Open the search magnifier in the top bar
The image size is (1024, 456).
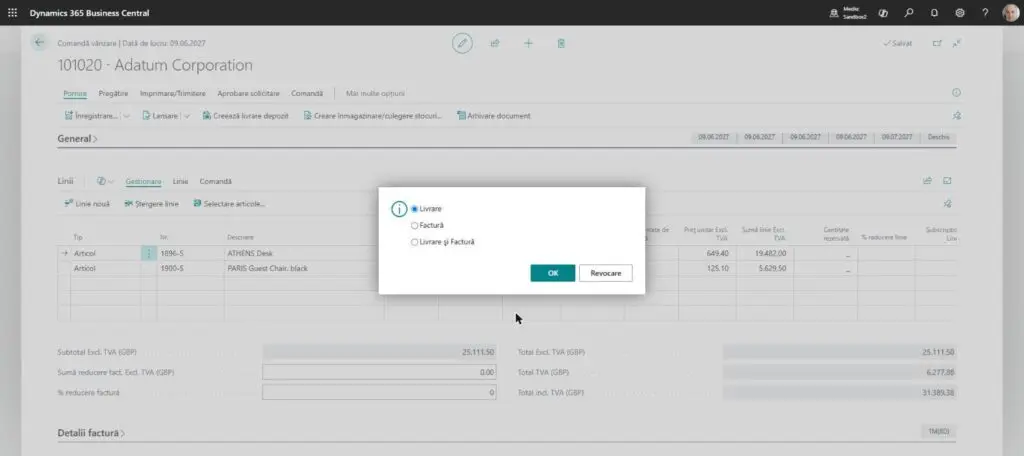pos(908,12)
